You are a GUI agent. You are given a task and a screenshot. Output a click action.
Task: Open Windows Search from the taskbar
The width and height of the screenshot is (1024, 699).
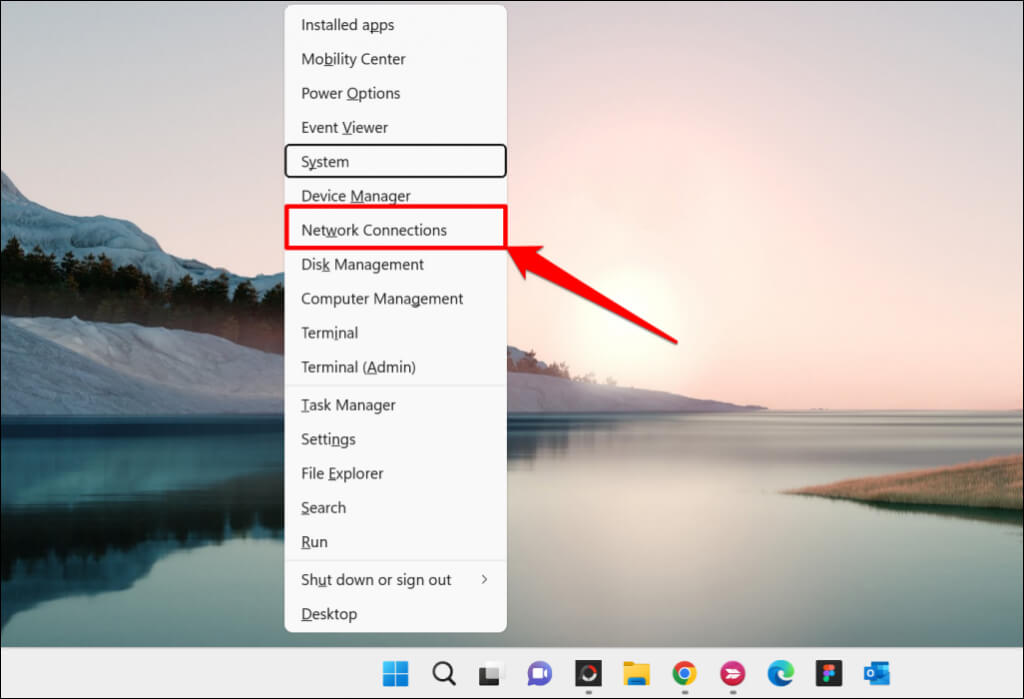coord(444,673)
